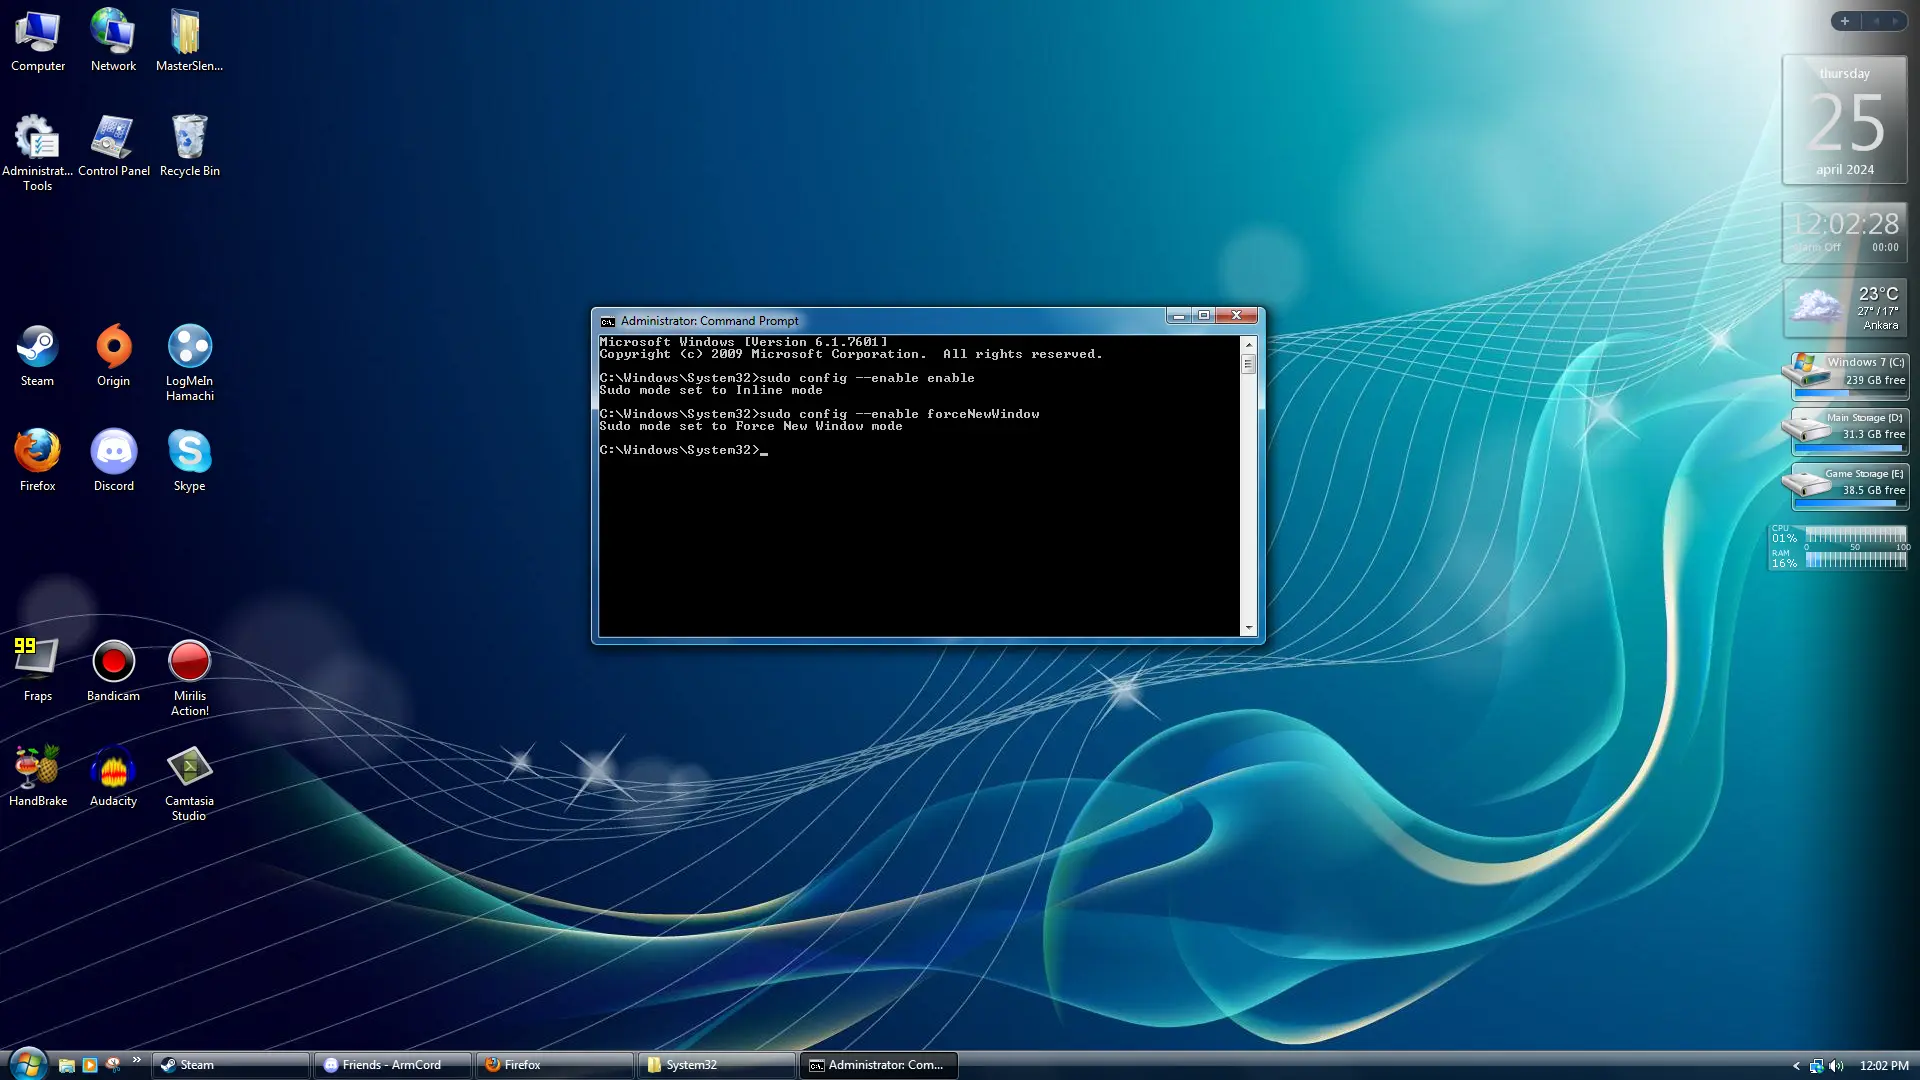The width and height of the screenshot is (1920, 1080).
Task: Click the 'april 2024' calendar text
Action: [1845, 170]
